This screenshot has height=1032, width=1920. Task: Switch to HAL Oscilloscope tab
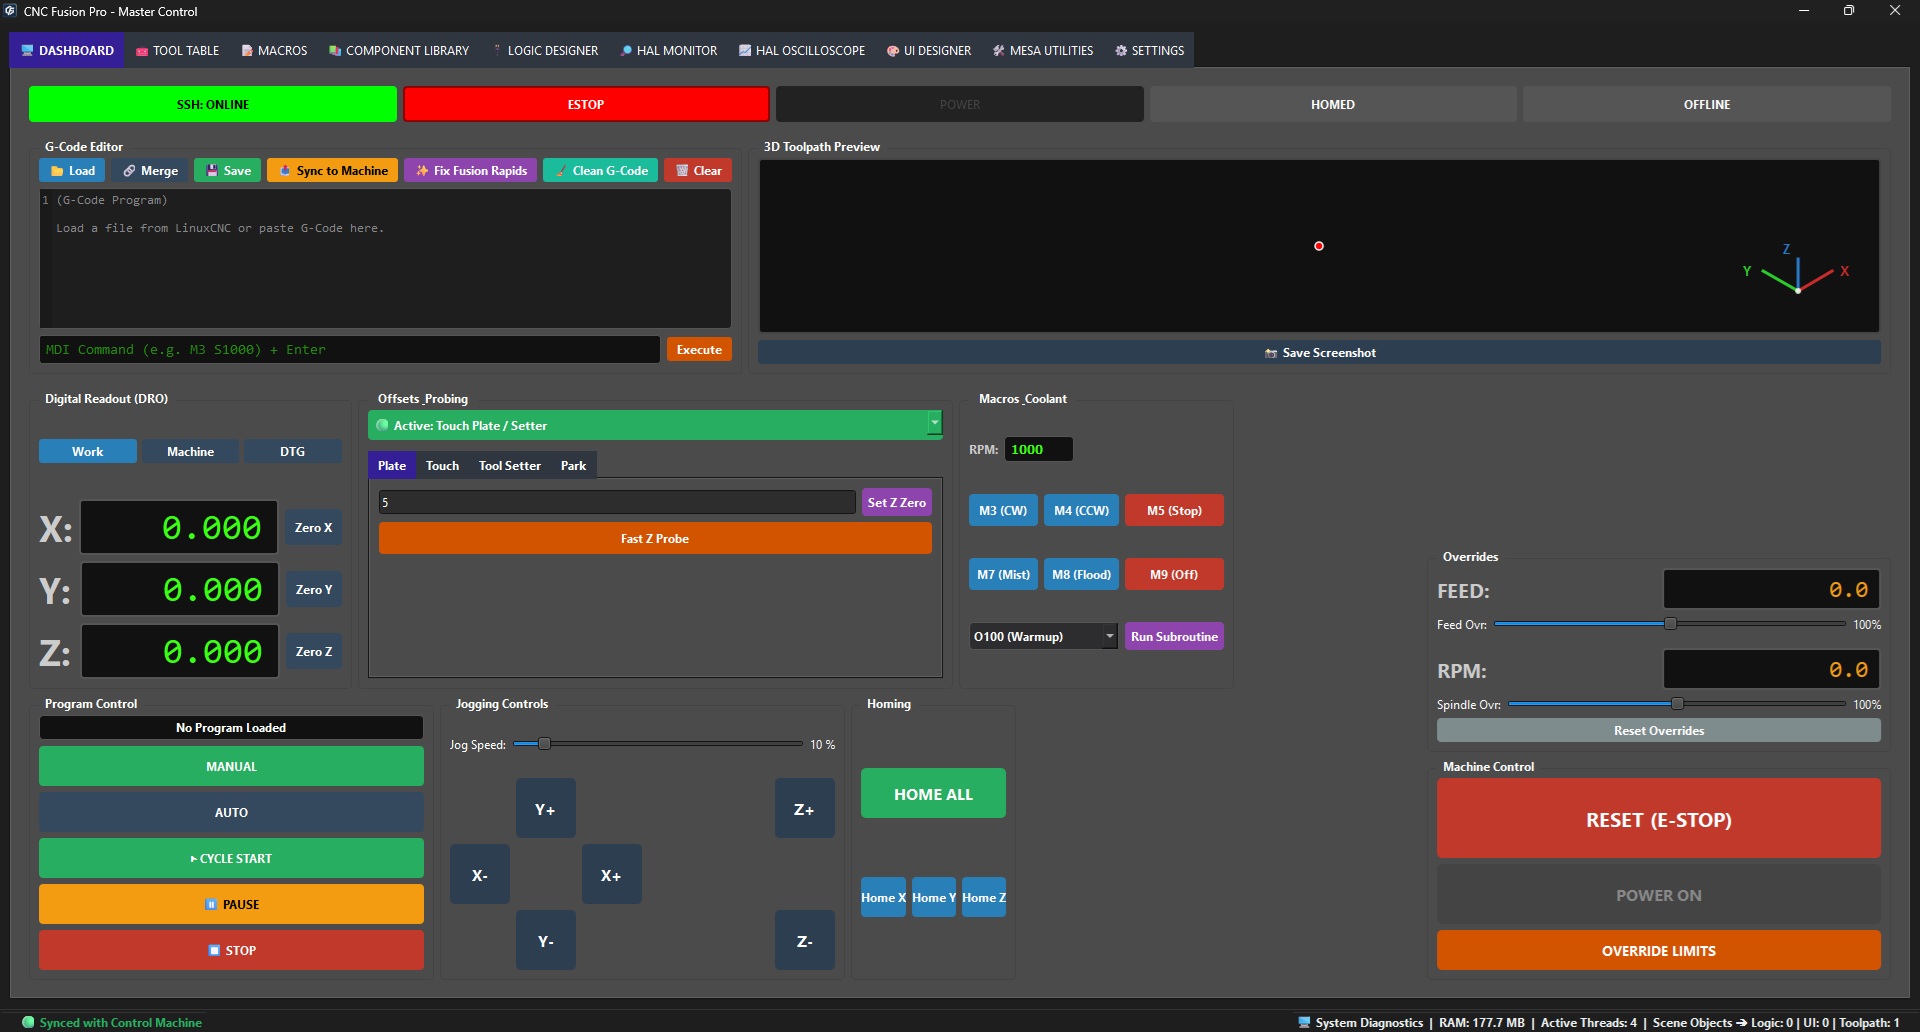coord(801,50)
